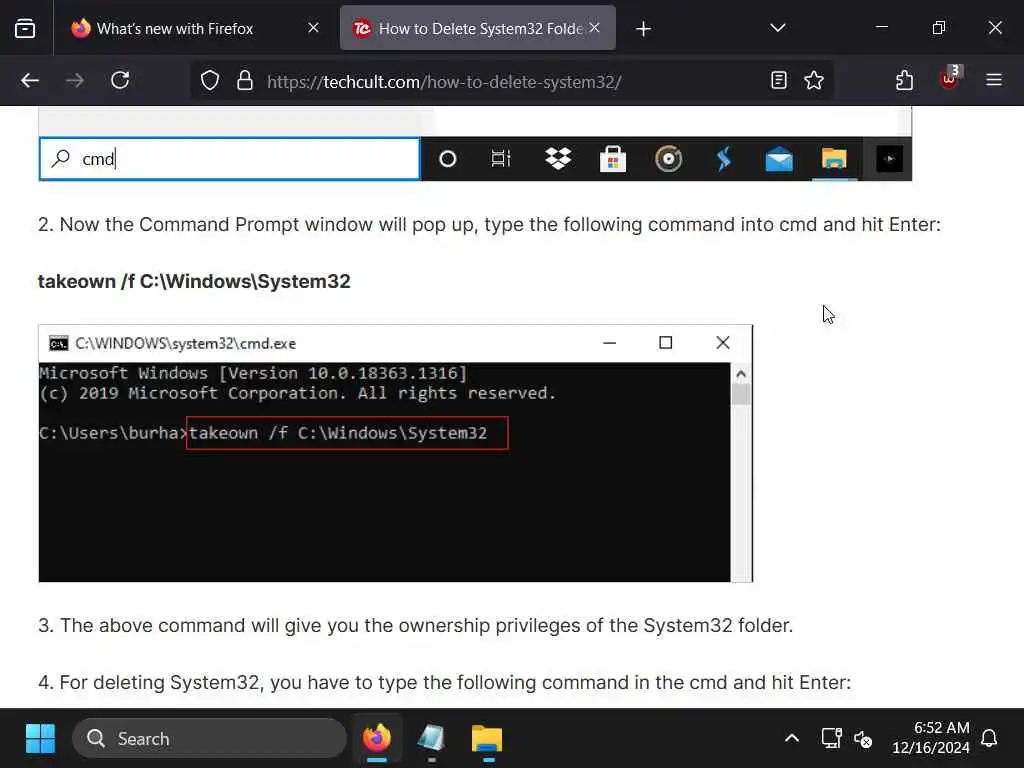Open the Firefox View tab list icon

click(25, 28)
